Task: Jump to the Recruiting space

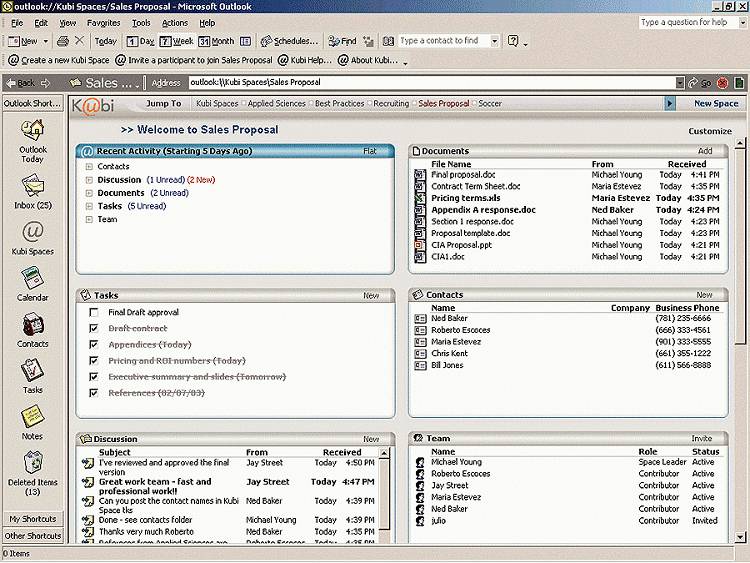Action: point(391,103)
